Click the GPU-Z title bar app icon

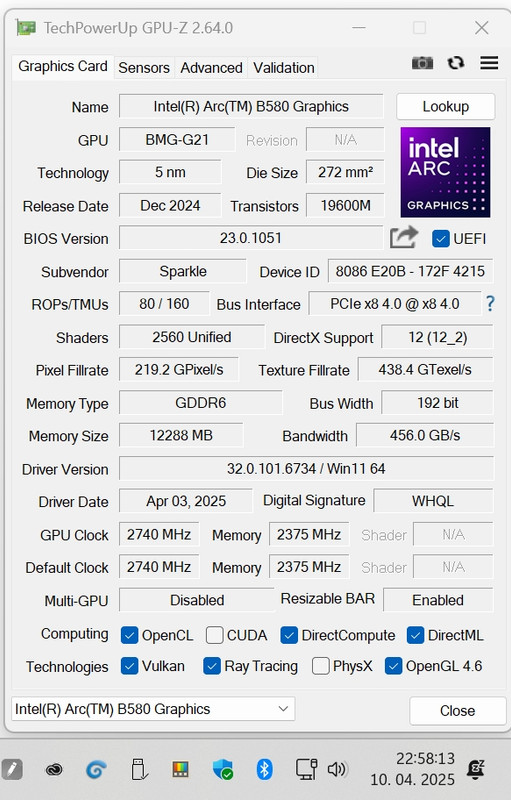(25, 28)
